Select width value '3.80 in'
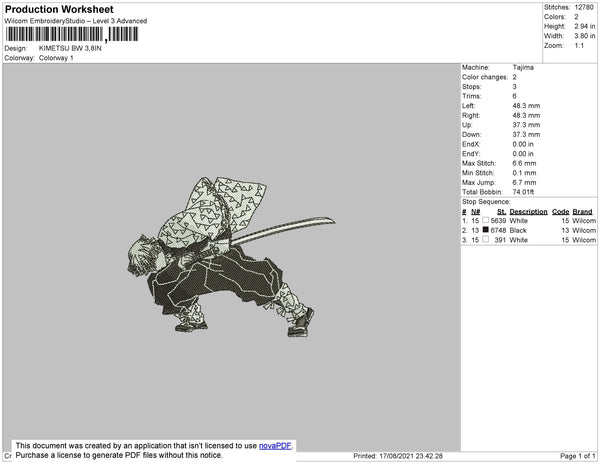The width and height of the screenshot is (600, 464). point(585,36)
